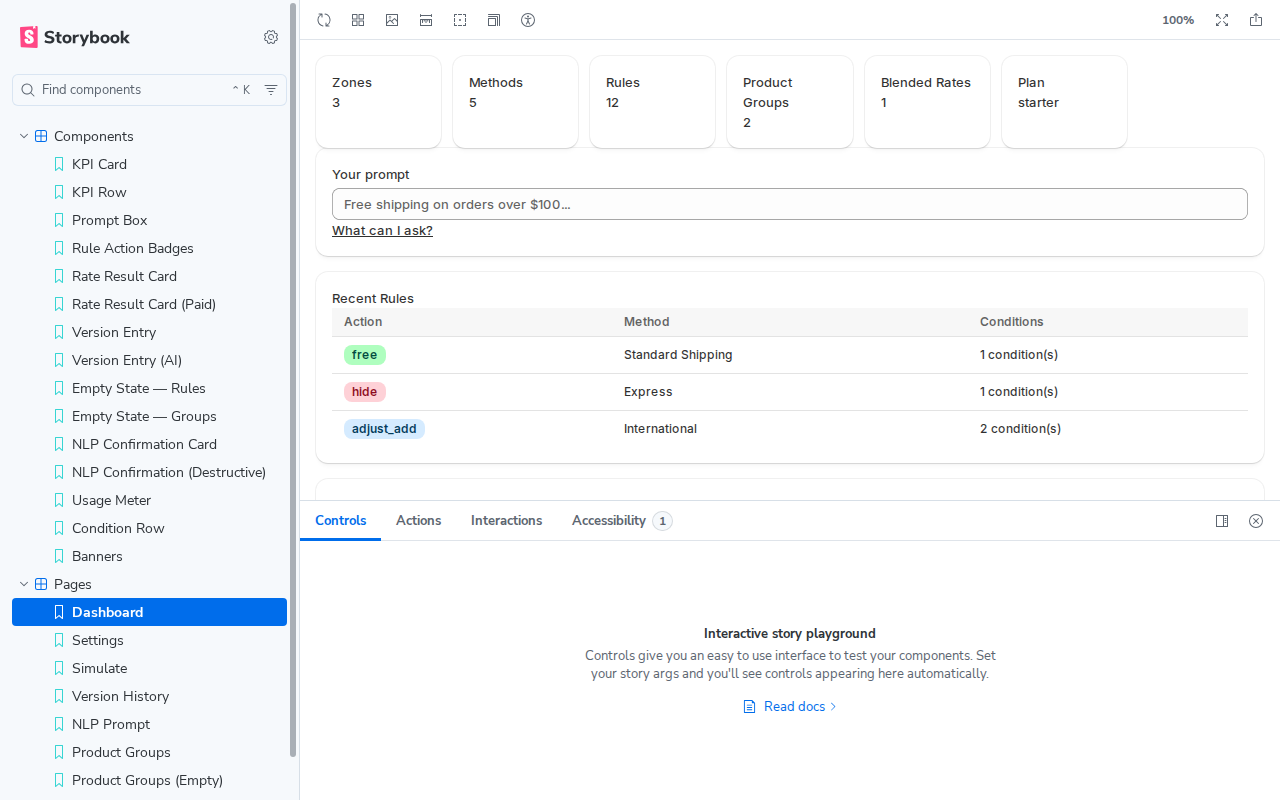Image resolution: width=1280 pixels, height=800 pixels.
Task: Collapse the Components tree section
Action: point(23,136)
